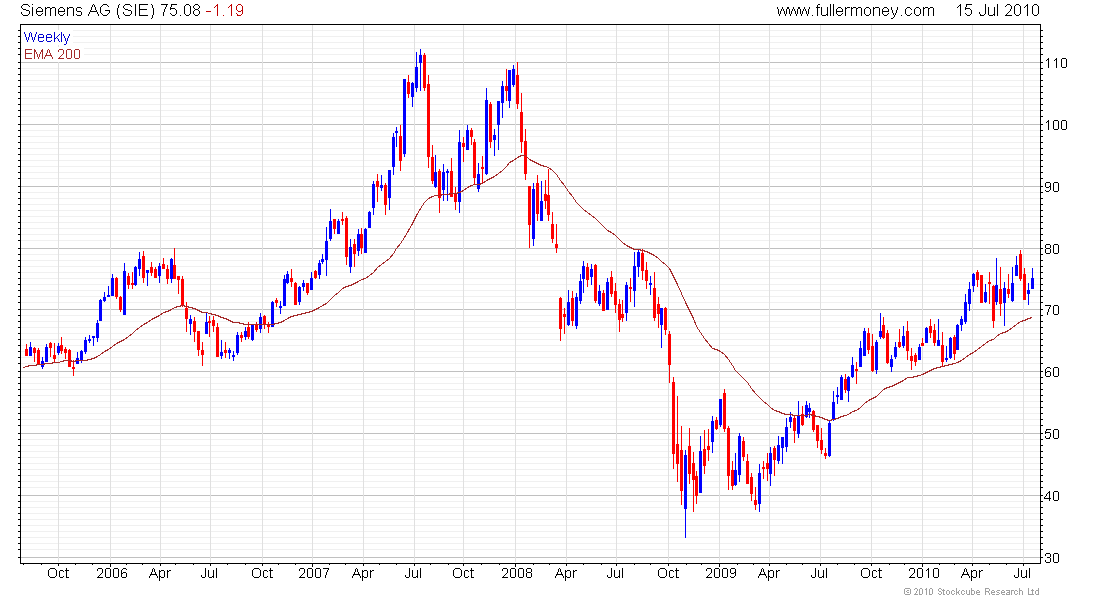The width and height of the screenshot is (1100, 600).
Task: Click the 2006 year axis label
Action: (112, 573)
